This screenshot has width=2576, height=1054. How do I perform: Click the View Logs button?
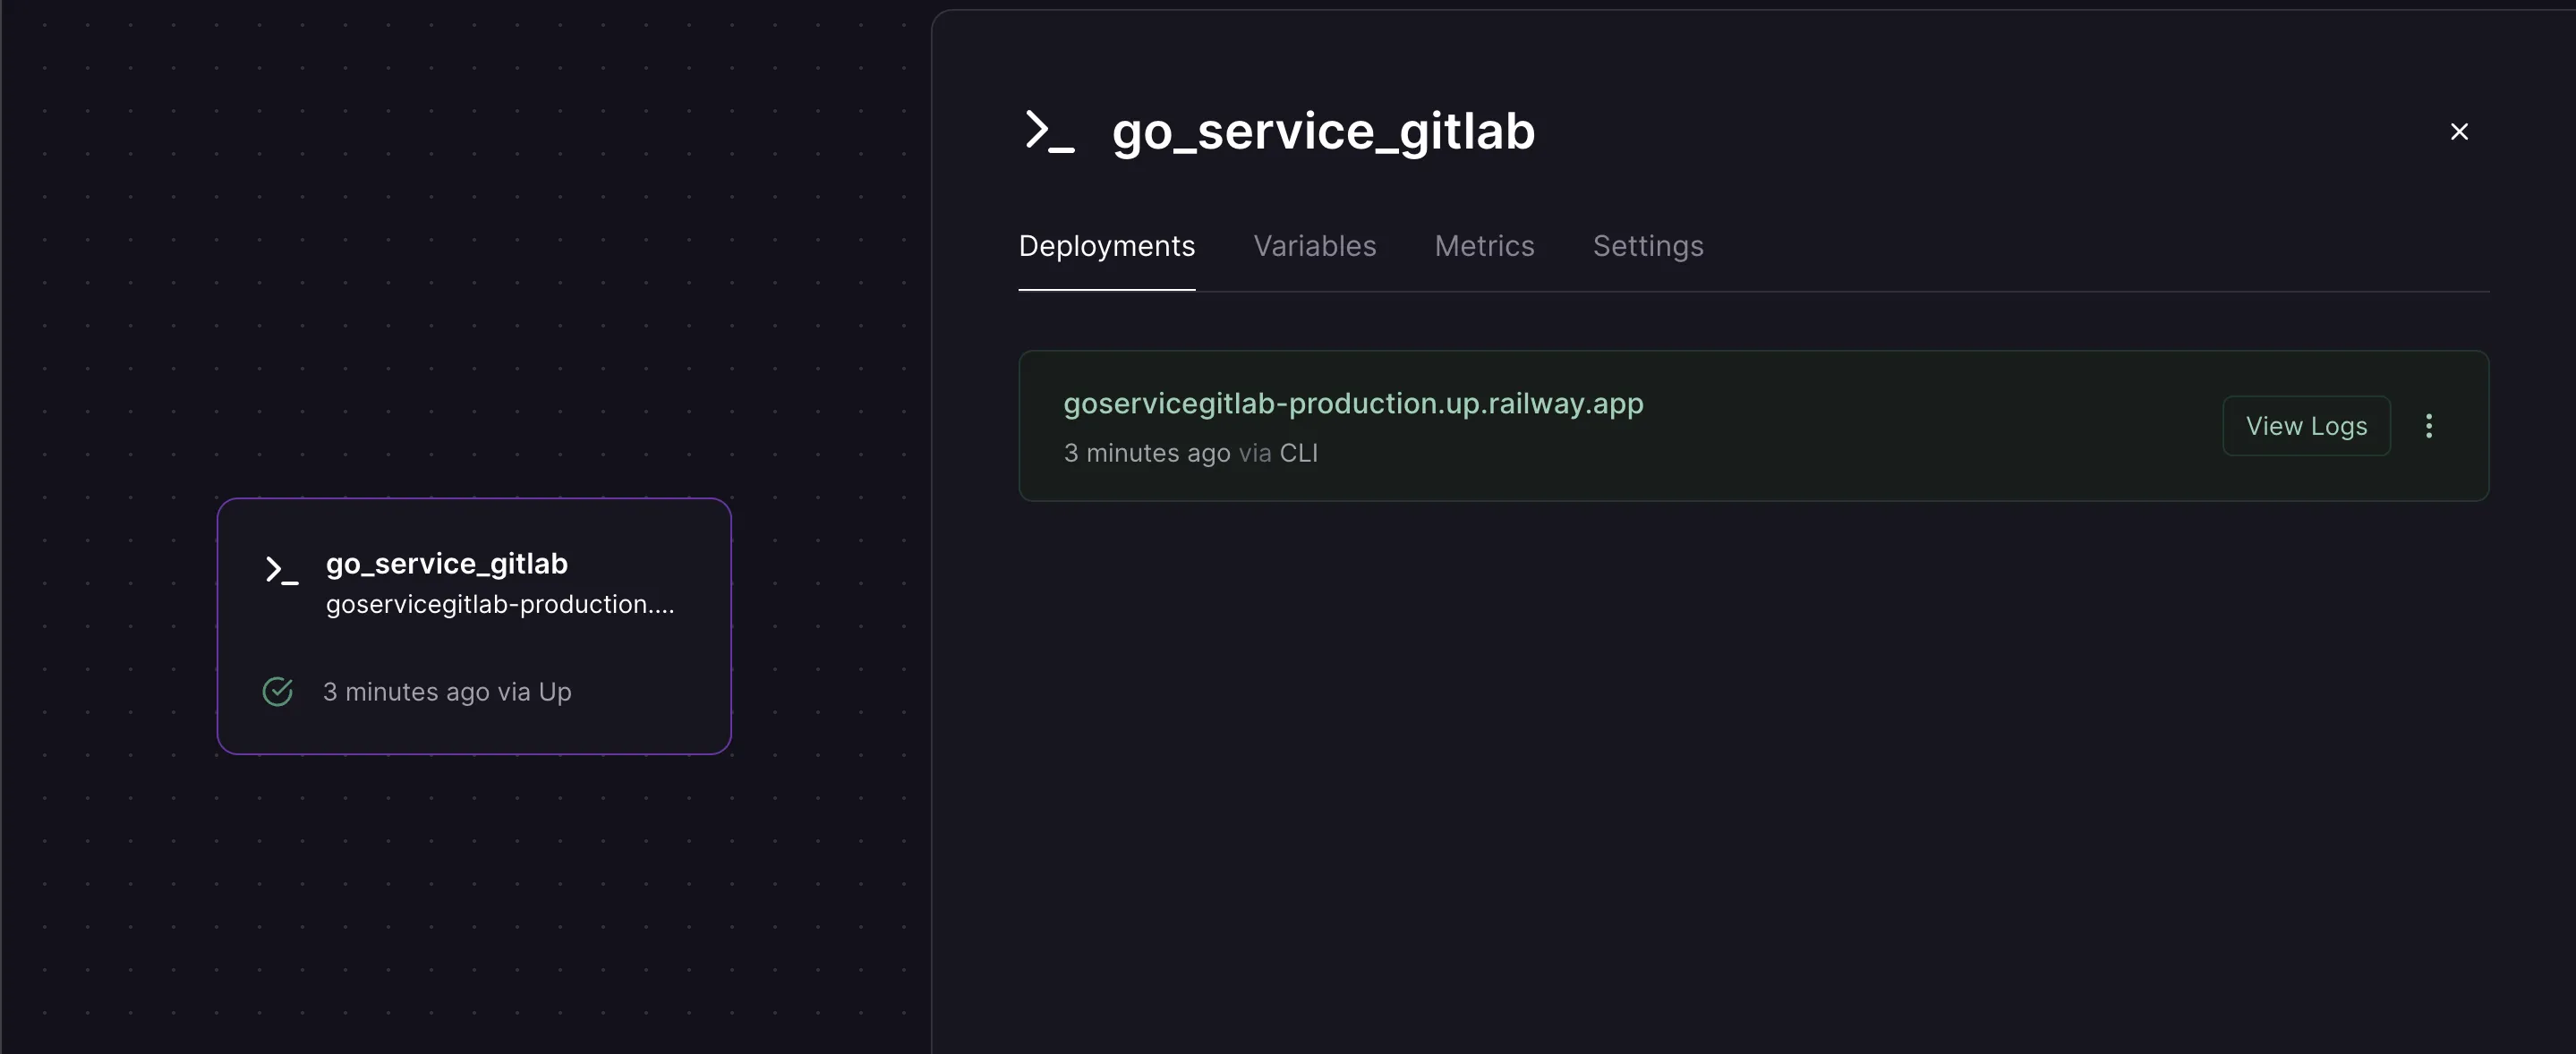pos(2305,426)
